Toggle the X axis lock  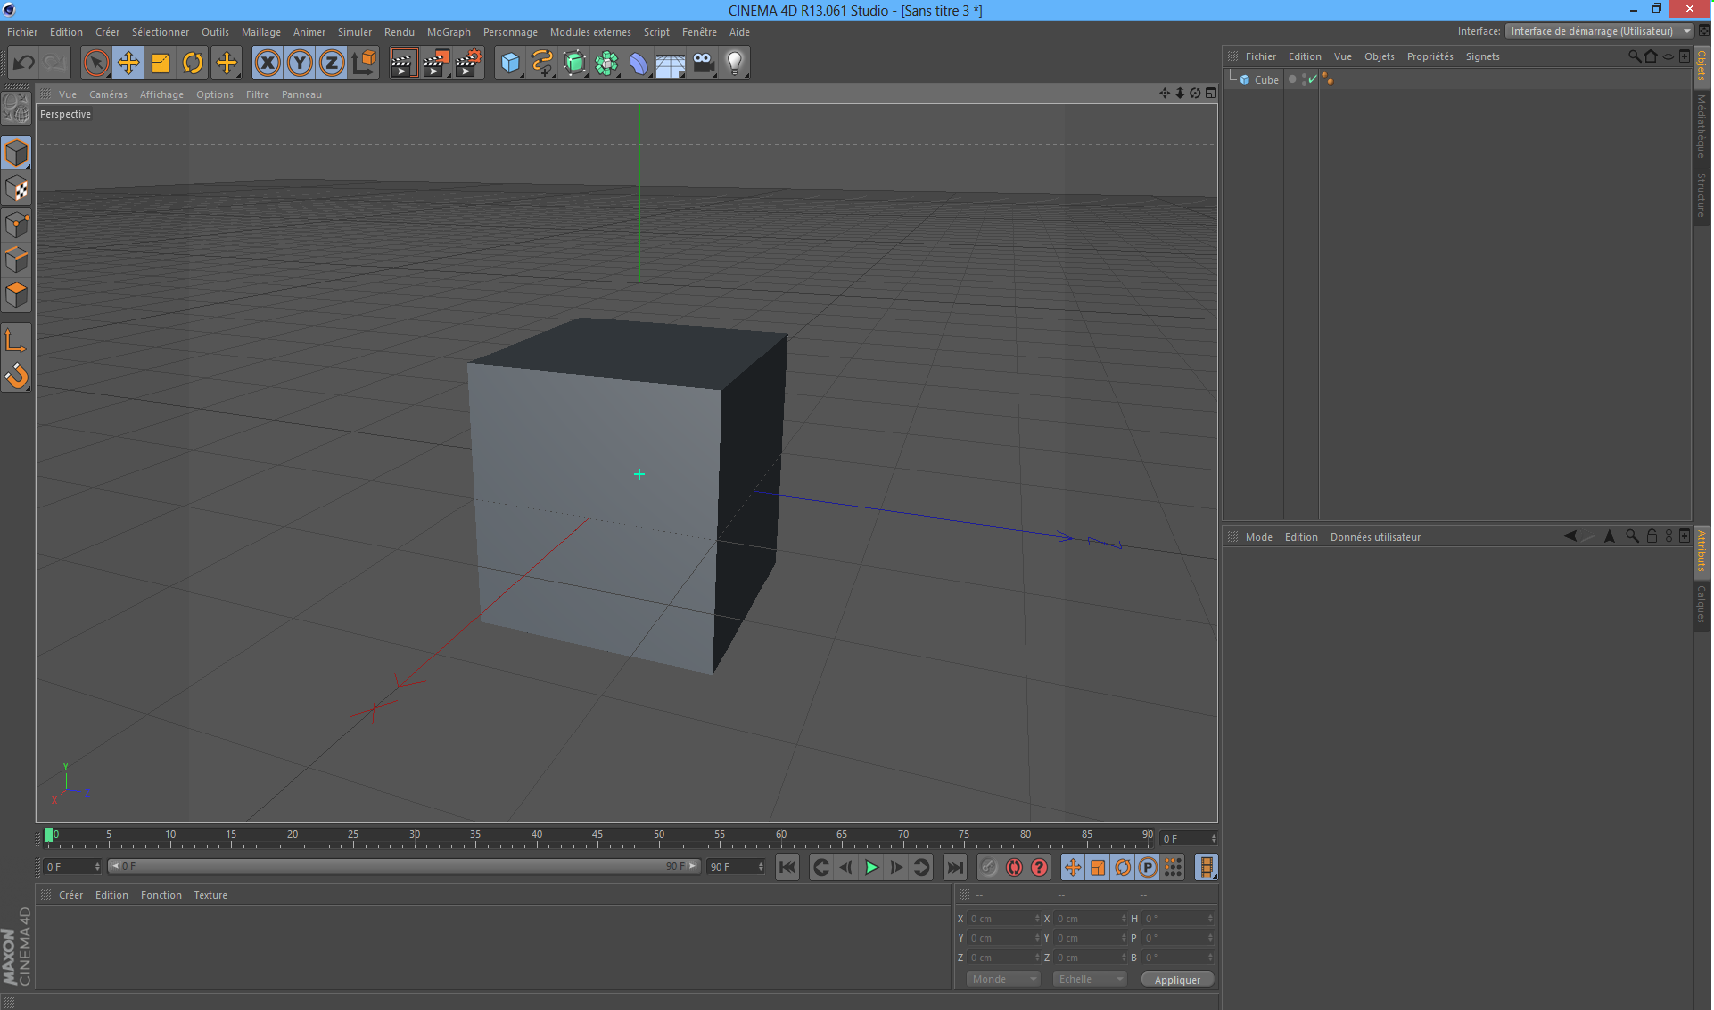point(267,63)
